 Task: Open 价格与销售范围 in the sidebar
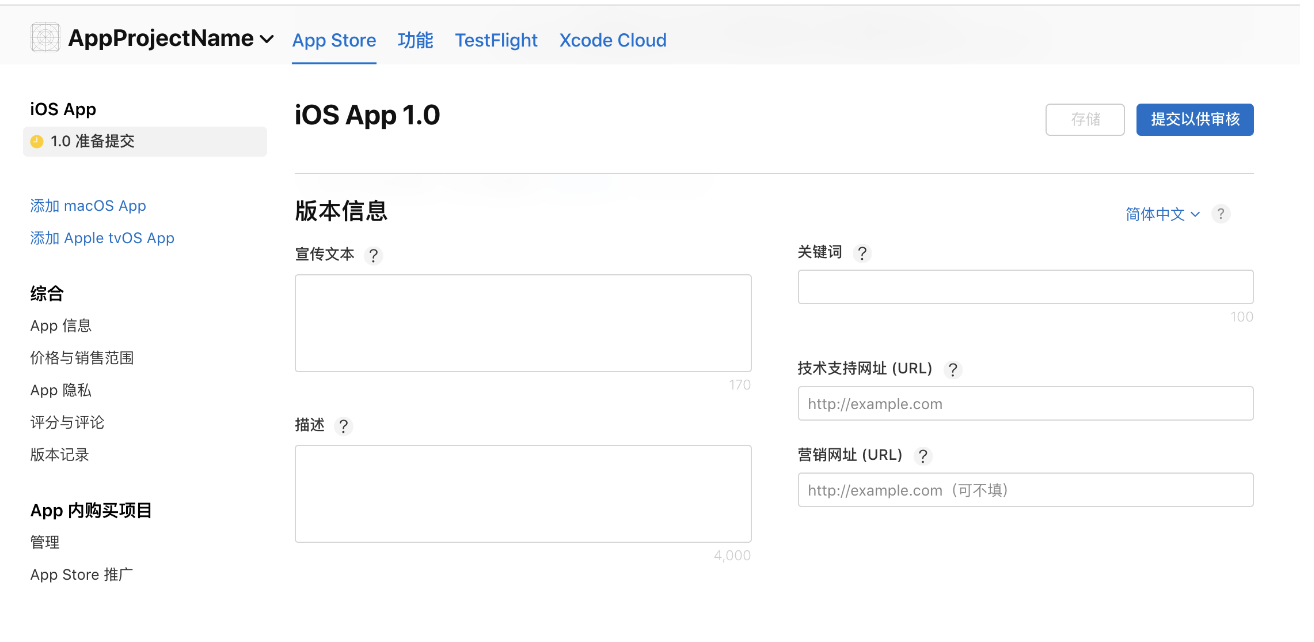[x=82, y=358]
